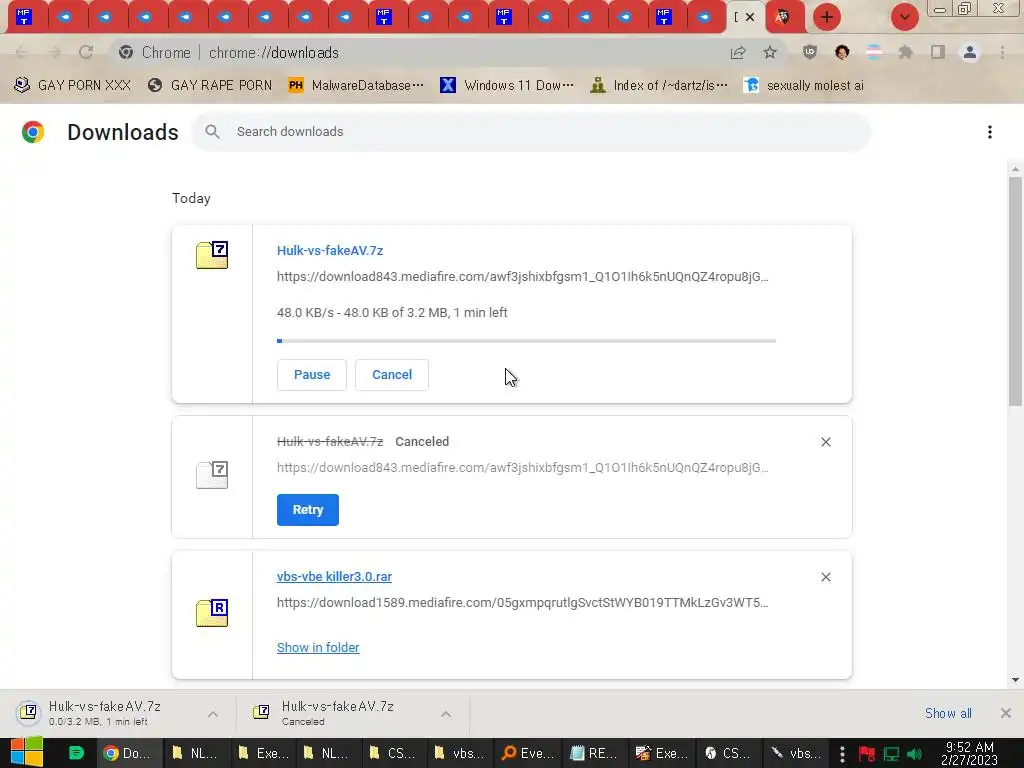1024x768 pixels.
Task: Expand options for the Canceled shelf download
Action: tap(446, 714)
